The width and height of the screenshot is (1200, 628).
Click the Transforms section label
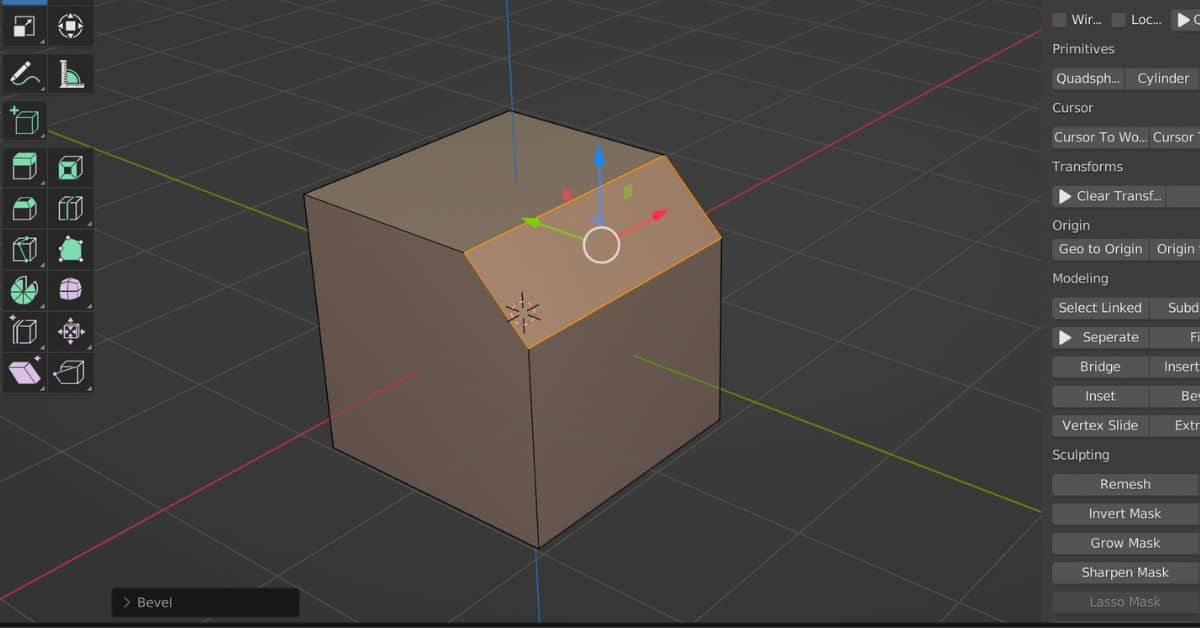(1087, 166)
